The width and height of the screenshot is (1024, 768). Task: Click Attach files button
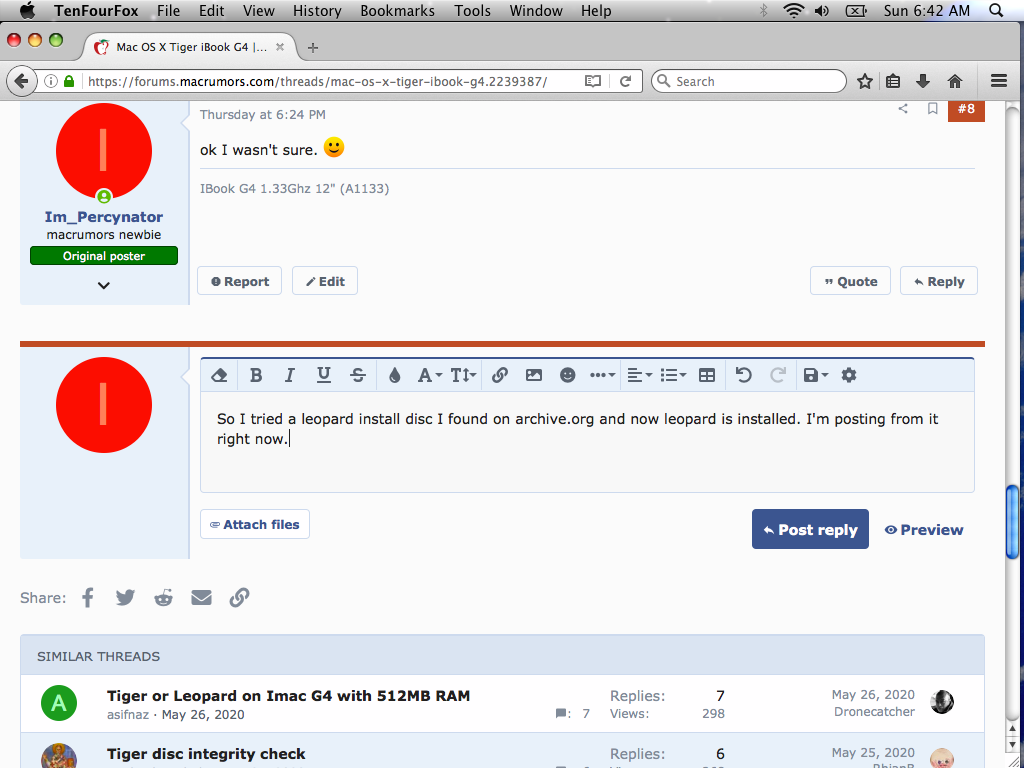255,524
